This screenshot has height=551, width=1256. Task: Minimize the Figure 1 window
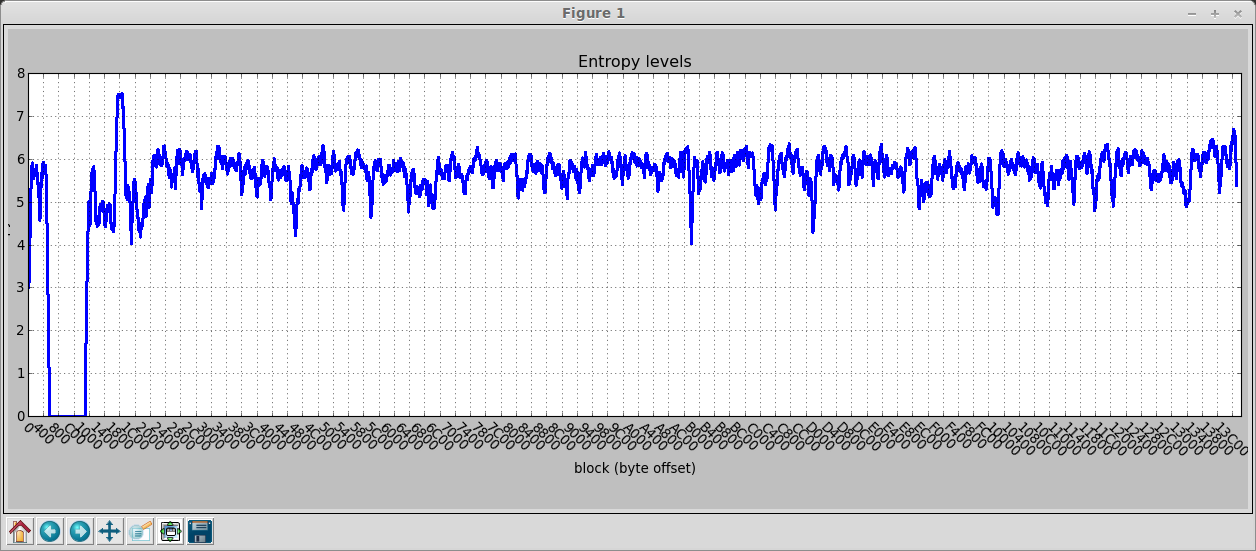coord(1192,13)
